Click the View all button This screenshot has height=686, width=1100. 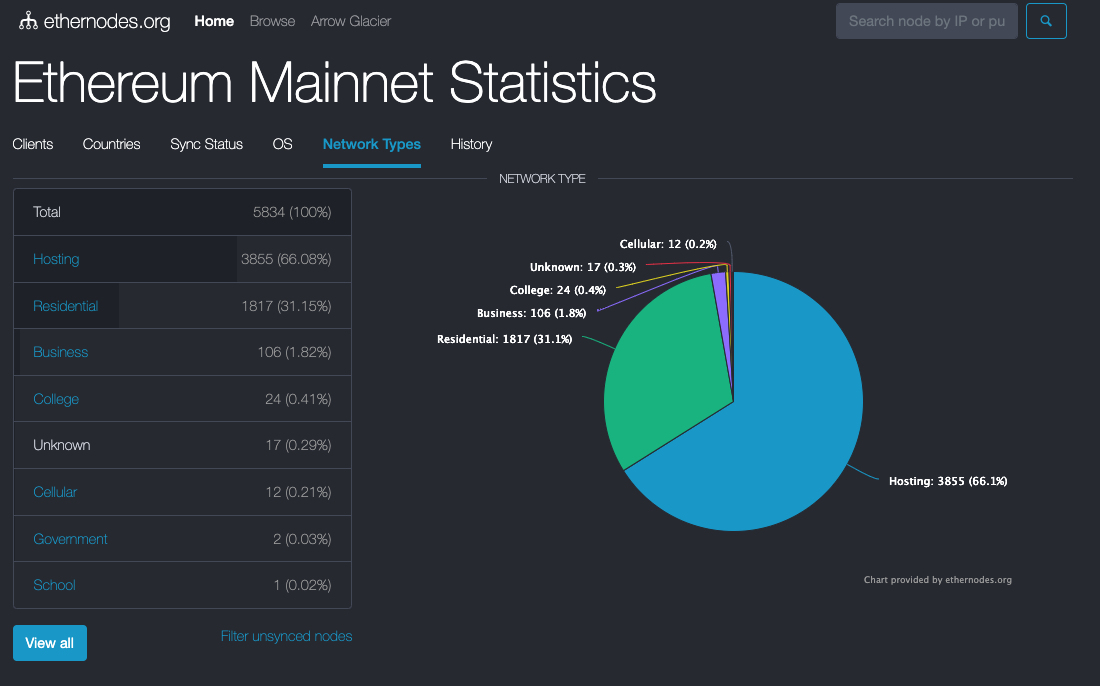pos(50,643)
